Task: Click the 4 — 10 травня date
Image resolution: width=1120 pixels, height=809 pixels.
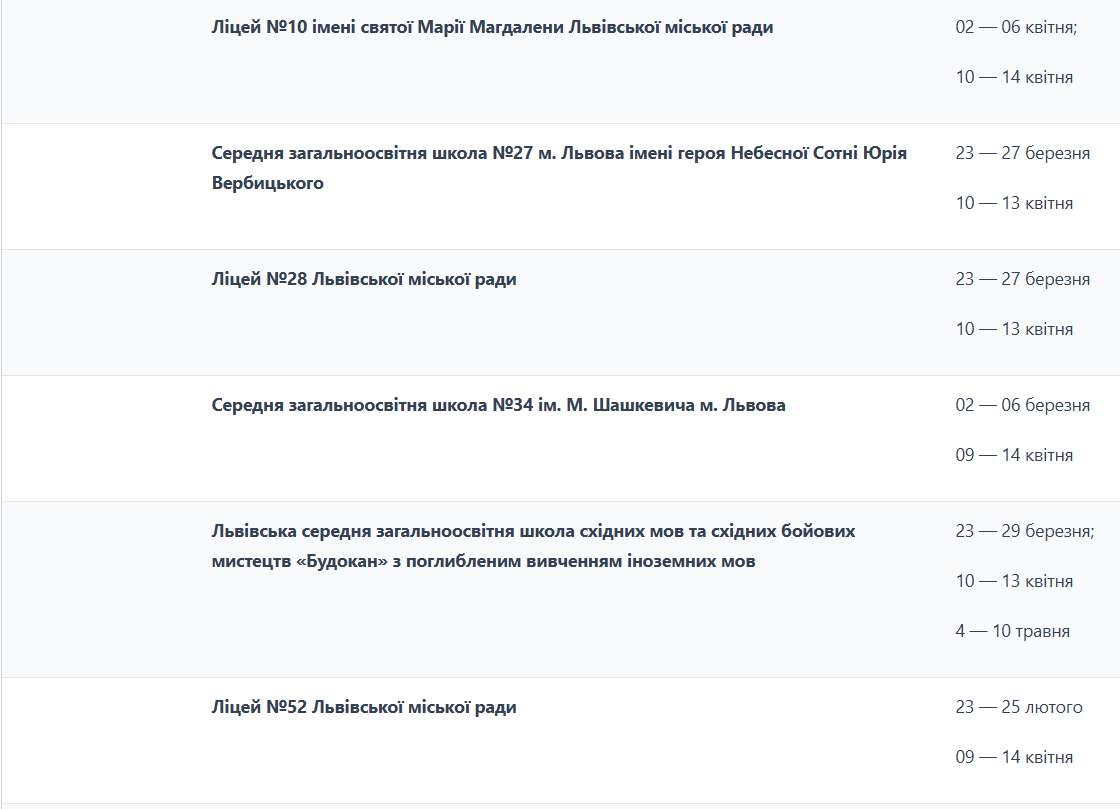Action: [1012, 632]
